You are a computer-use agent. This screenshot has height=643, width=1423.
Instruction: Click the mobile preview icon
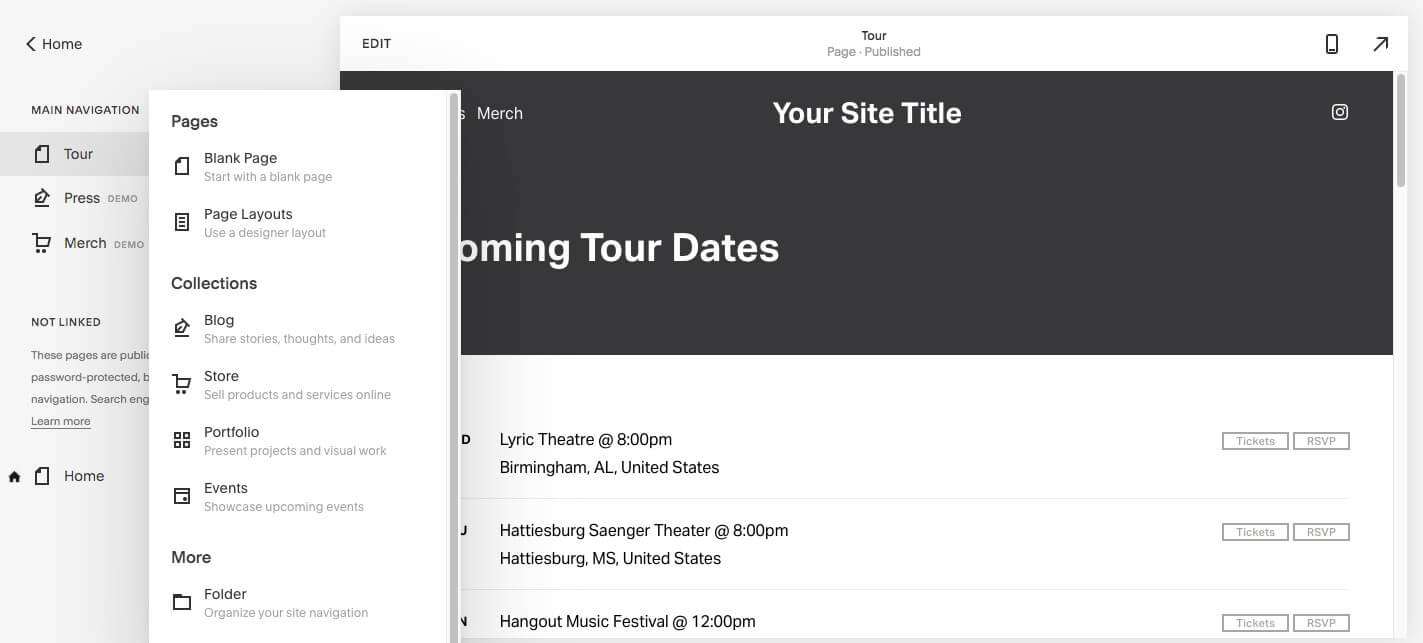1331,44
